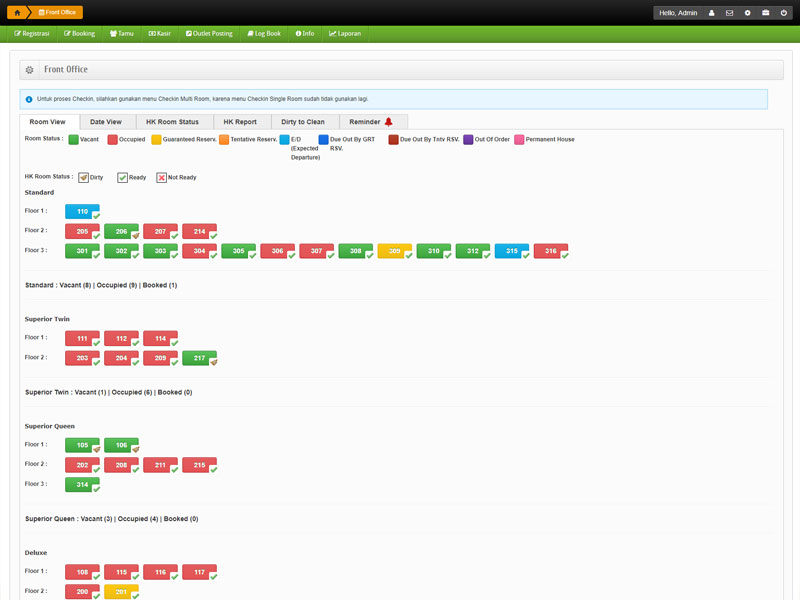The height and width of the screenshot is (600, 800).
Task: Open the envelope messages icon
Action: 729,13
